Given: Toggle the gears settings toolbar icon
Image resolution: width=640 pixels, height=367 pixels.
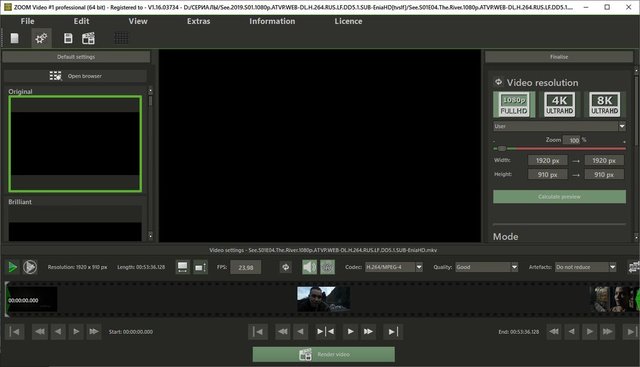Looking at the screenshot, I should 41,38.
